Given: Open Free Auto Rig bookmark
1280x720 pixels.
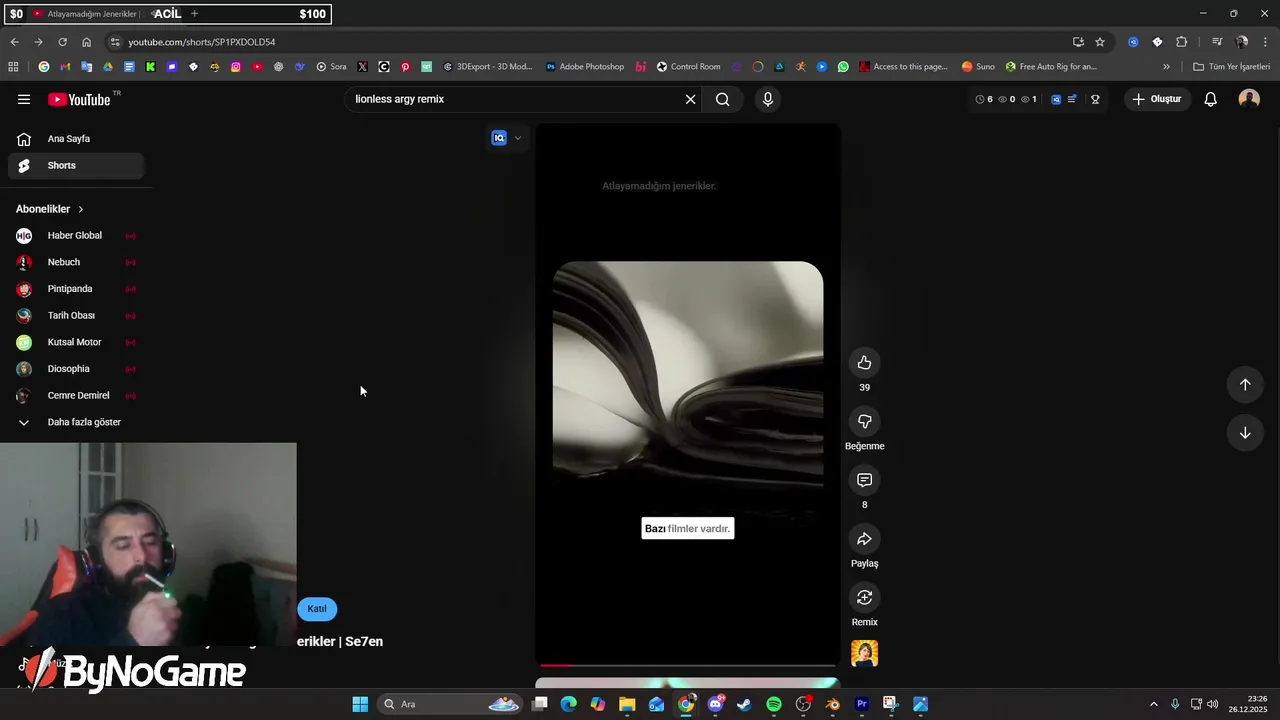Looking at the screenshot, I should pyautogui.click(x=1051, y=67).
